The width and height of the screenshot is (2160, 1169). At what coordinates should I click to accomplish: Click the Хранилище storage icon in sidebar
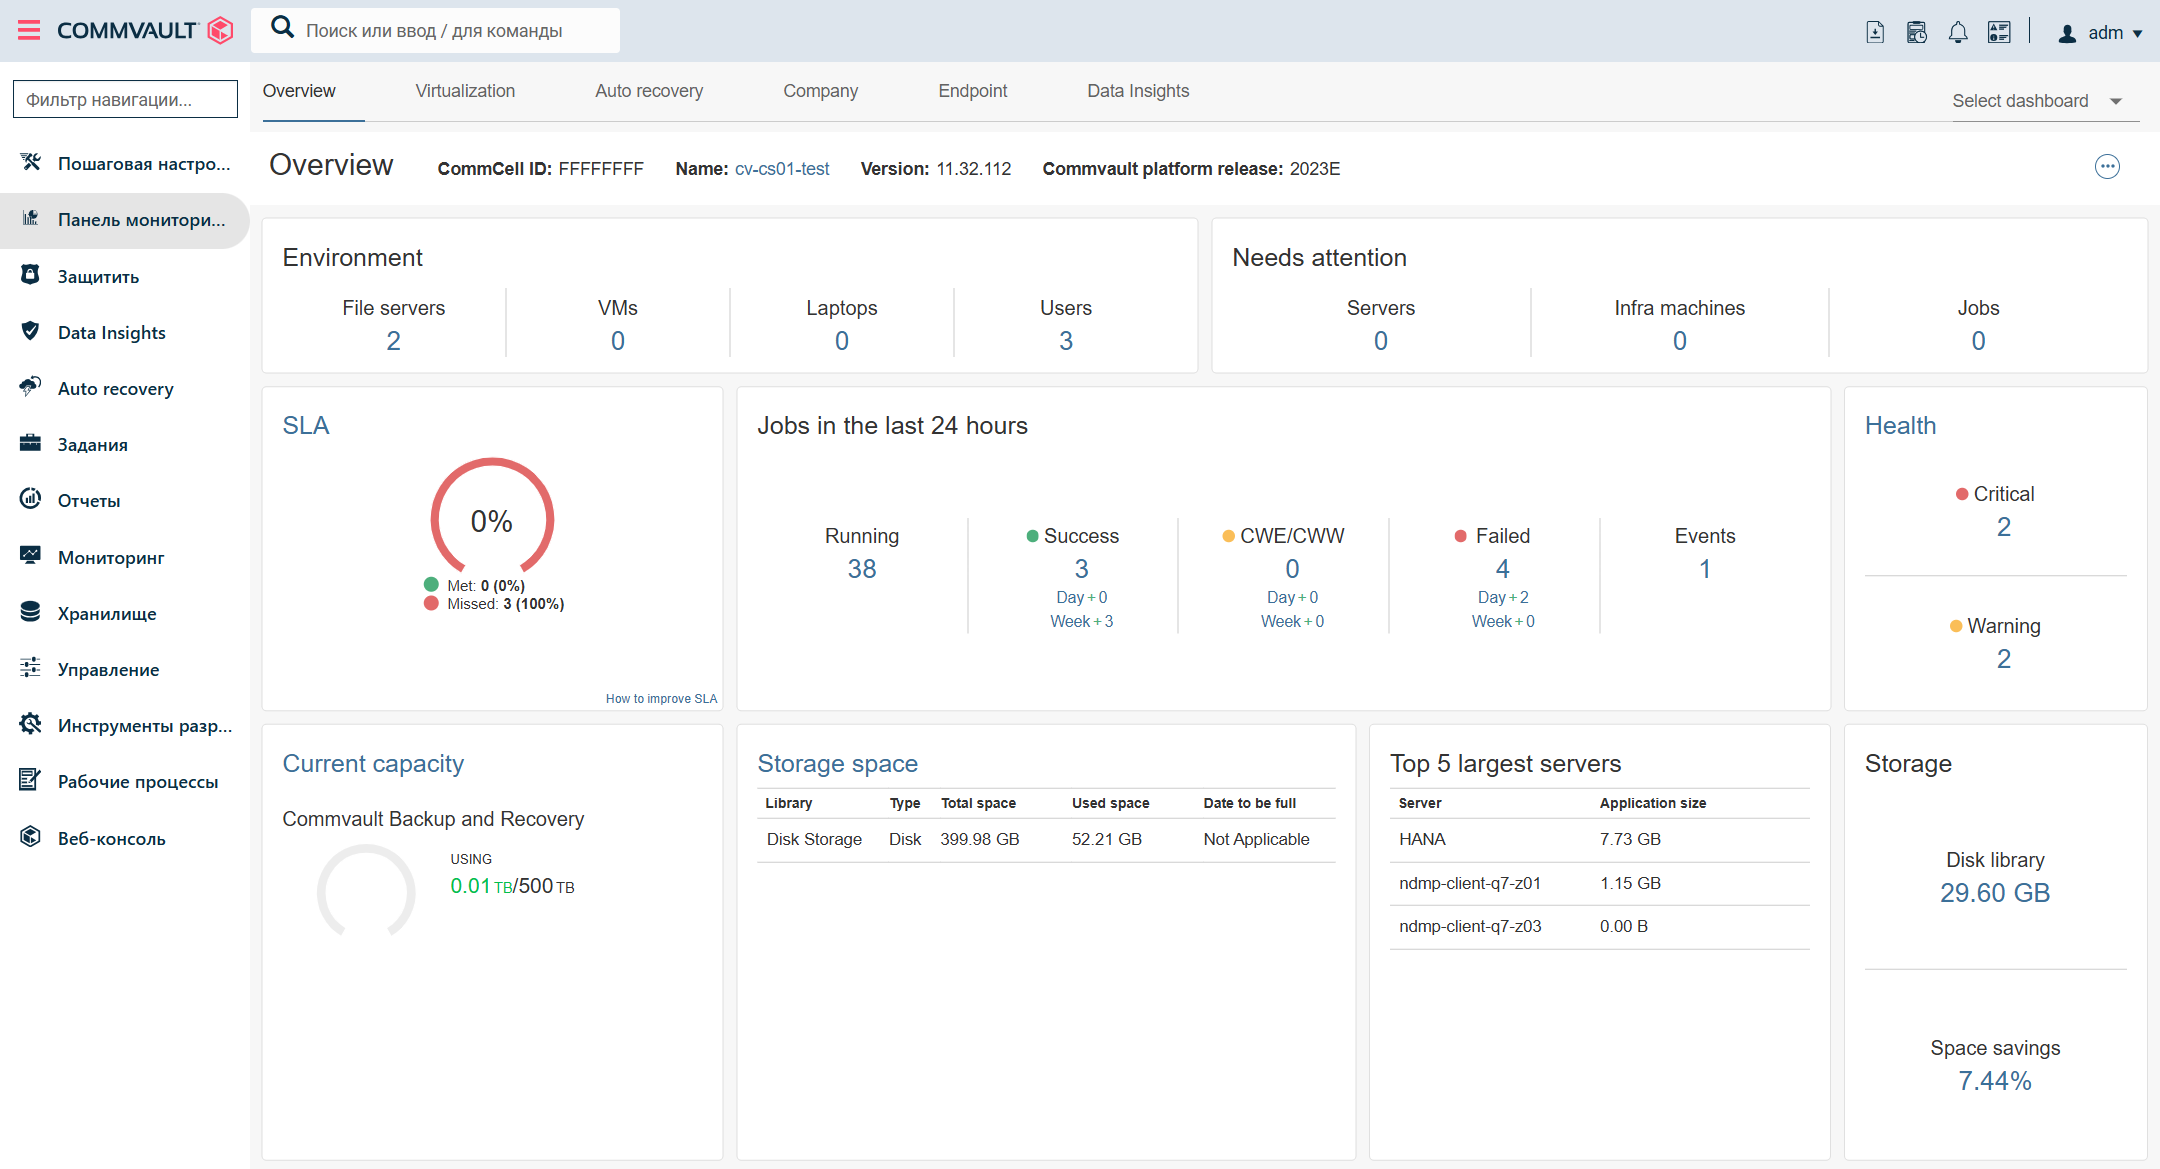(x=31, y=612)
